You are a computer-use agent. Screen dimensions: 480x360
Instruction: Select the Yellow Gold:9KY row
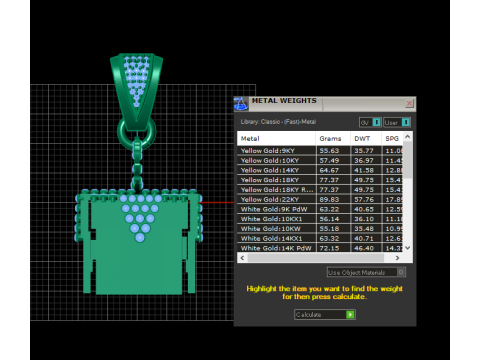(x=320, y=151)
